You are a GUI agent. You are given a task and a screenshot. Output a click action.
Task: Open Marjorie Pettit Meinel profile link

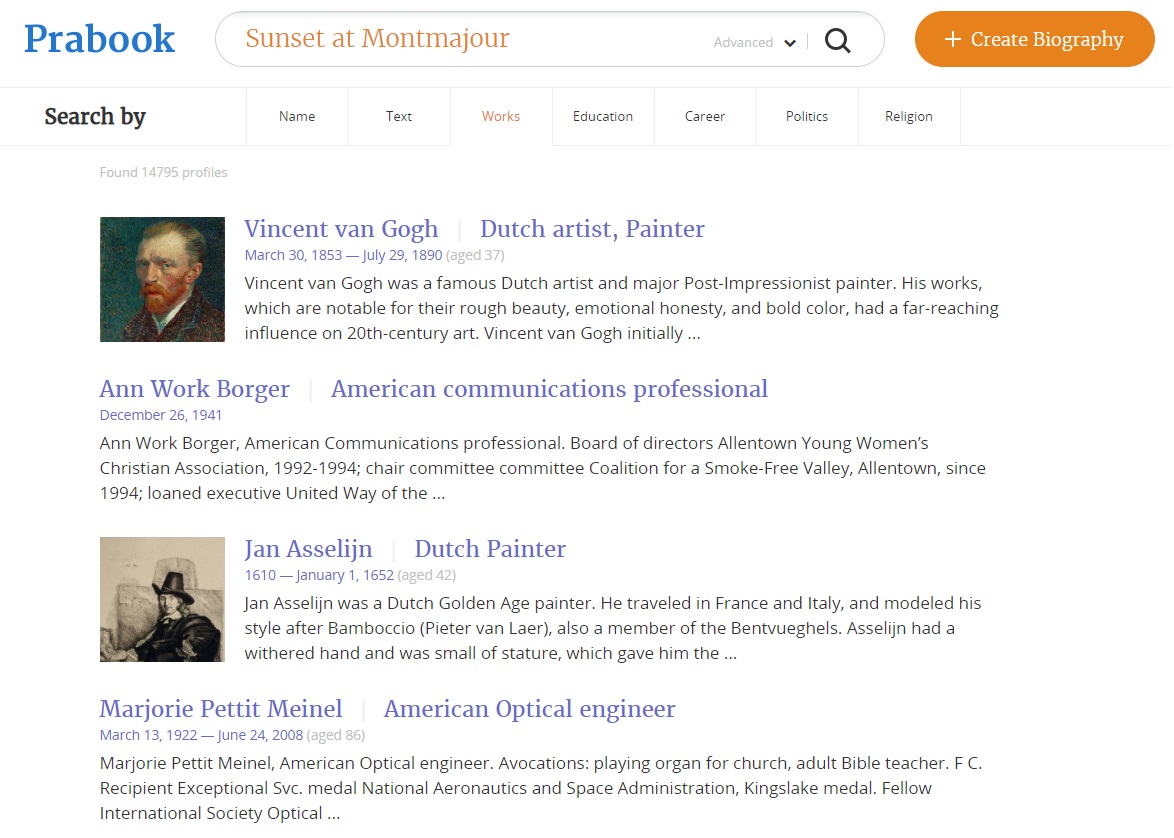(x=221, y=709)
